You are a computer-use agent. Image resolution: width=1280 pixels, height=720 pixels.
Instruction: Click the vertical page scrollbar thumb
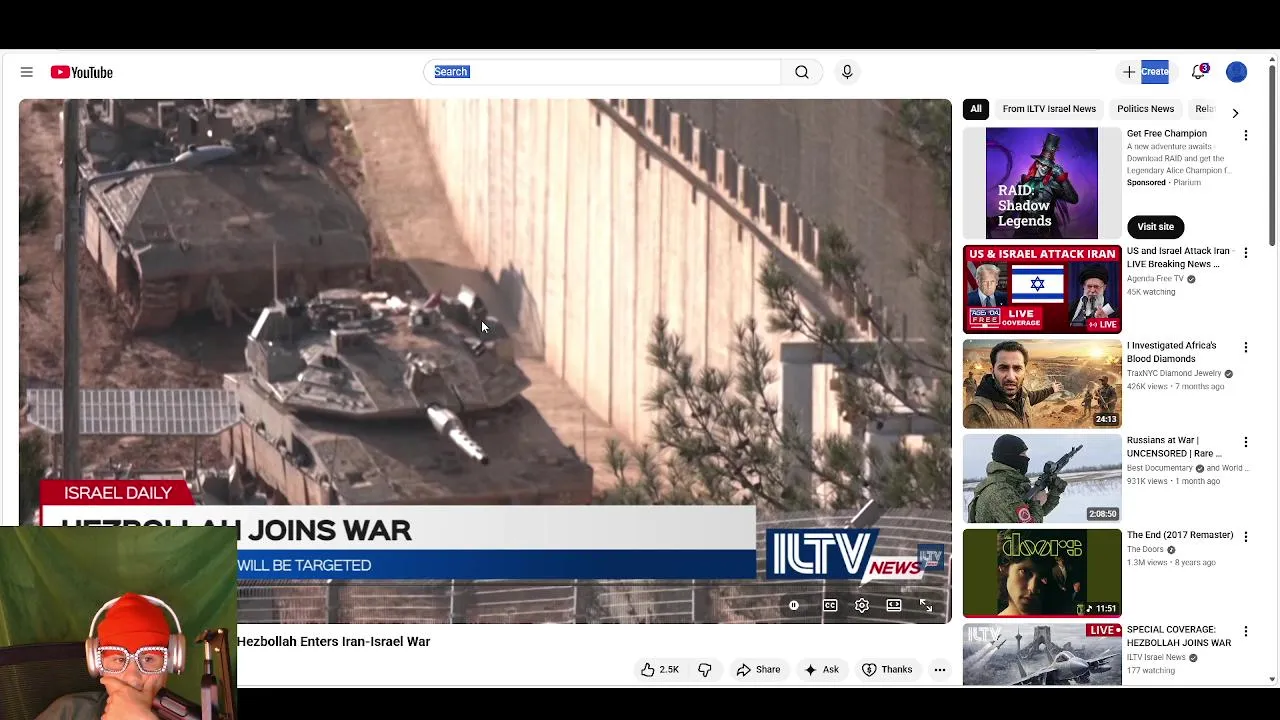[x=1273, y=155]
